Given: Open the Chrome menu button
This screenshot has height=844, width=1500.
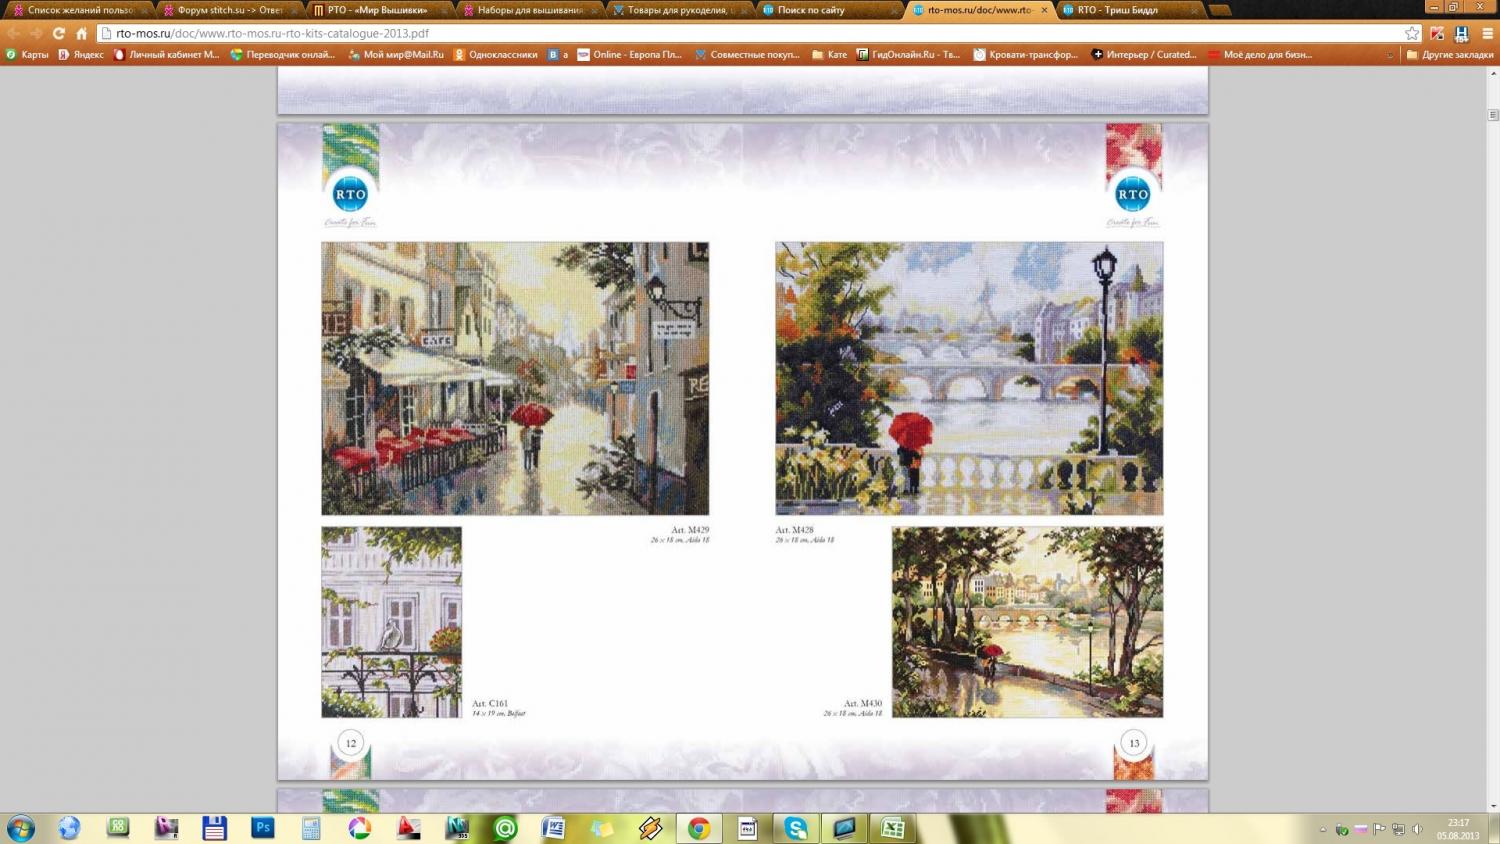Looking at the screenshot, I should pos(1487,33).
